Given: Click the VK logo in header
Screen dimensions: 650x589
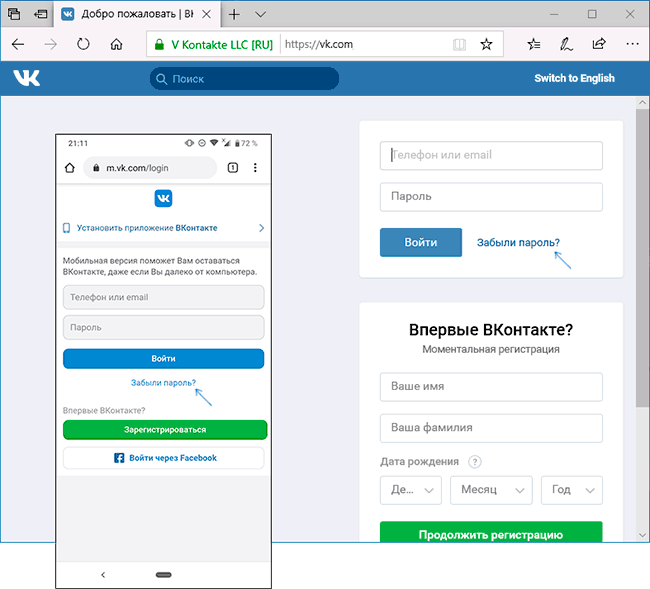Looking at the screenshot, I should coord(26,78).
